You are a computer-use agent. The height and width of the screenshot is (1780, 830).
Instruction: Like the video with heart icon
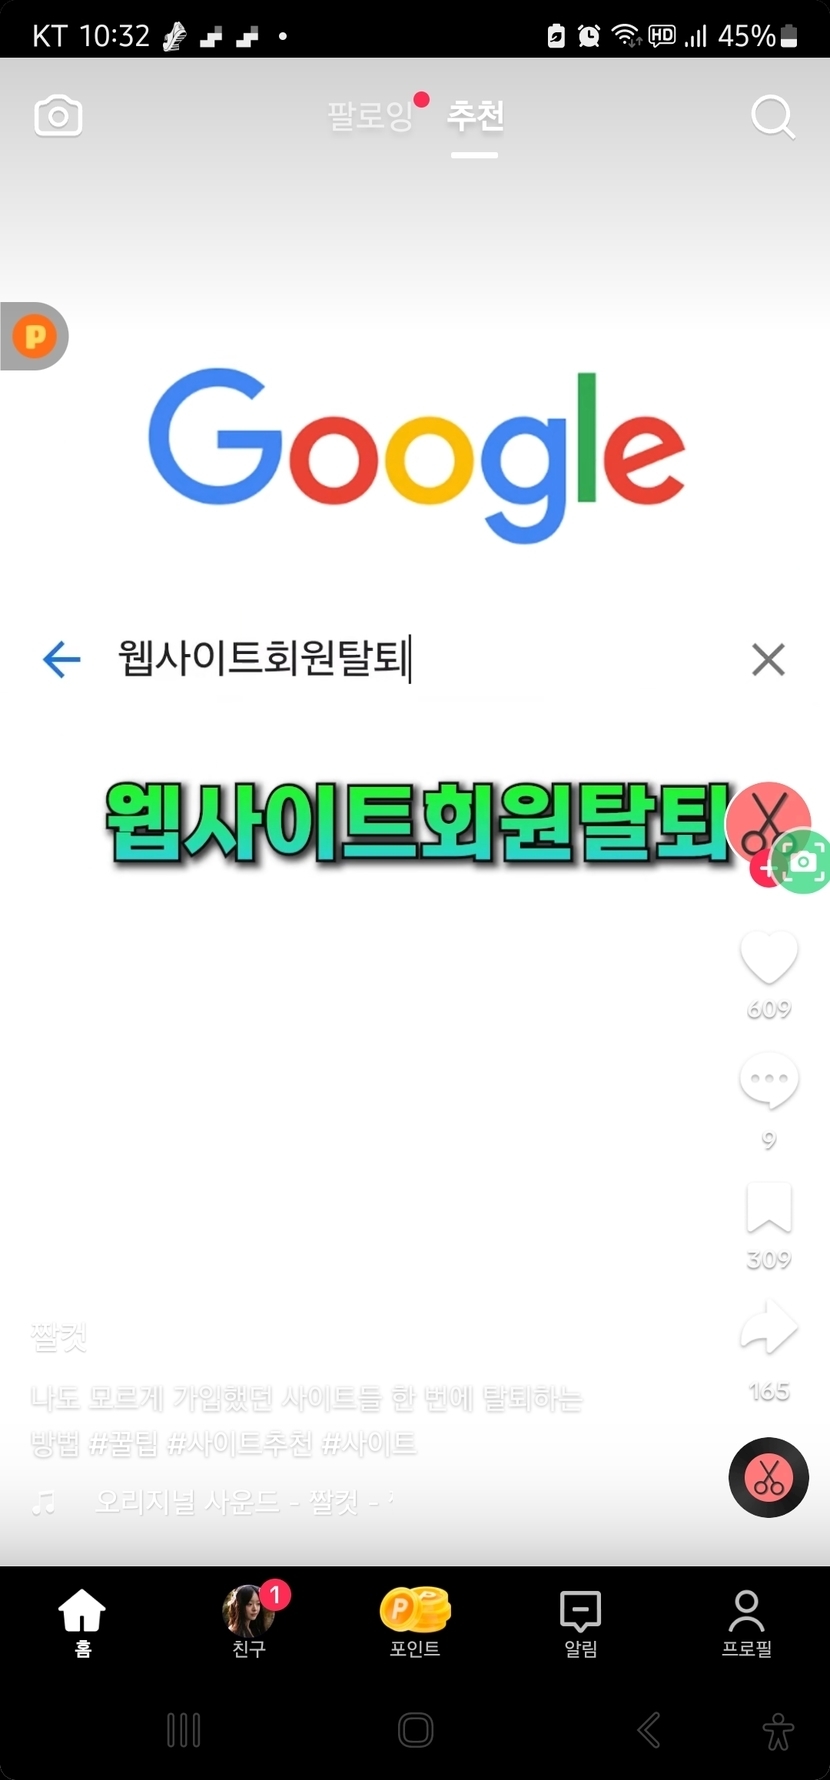pyautogui.click(x=768, y=957)
